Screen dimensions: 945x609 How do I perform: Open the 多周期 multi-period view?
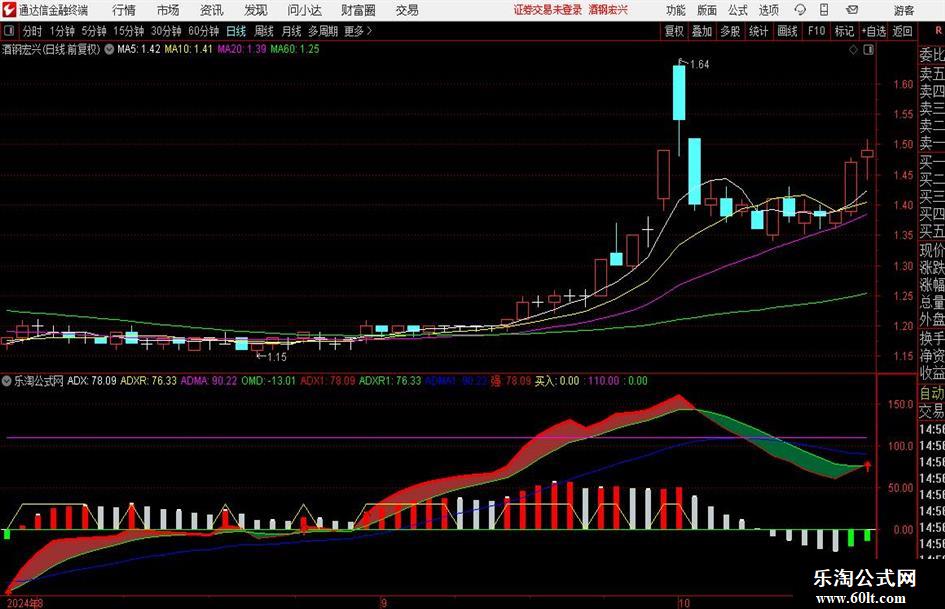click(323, 31)
